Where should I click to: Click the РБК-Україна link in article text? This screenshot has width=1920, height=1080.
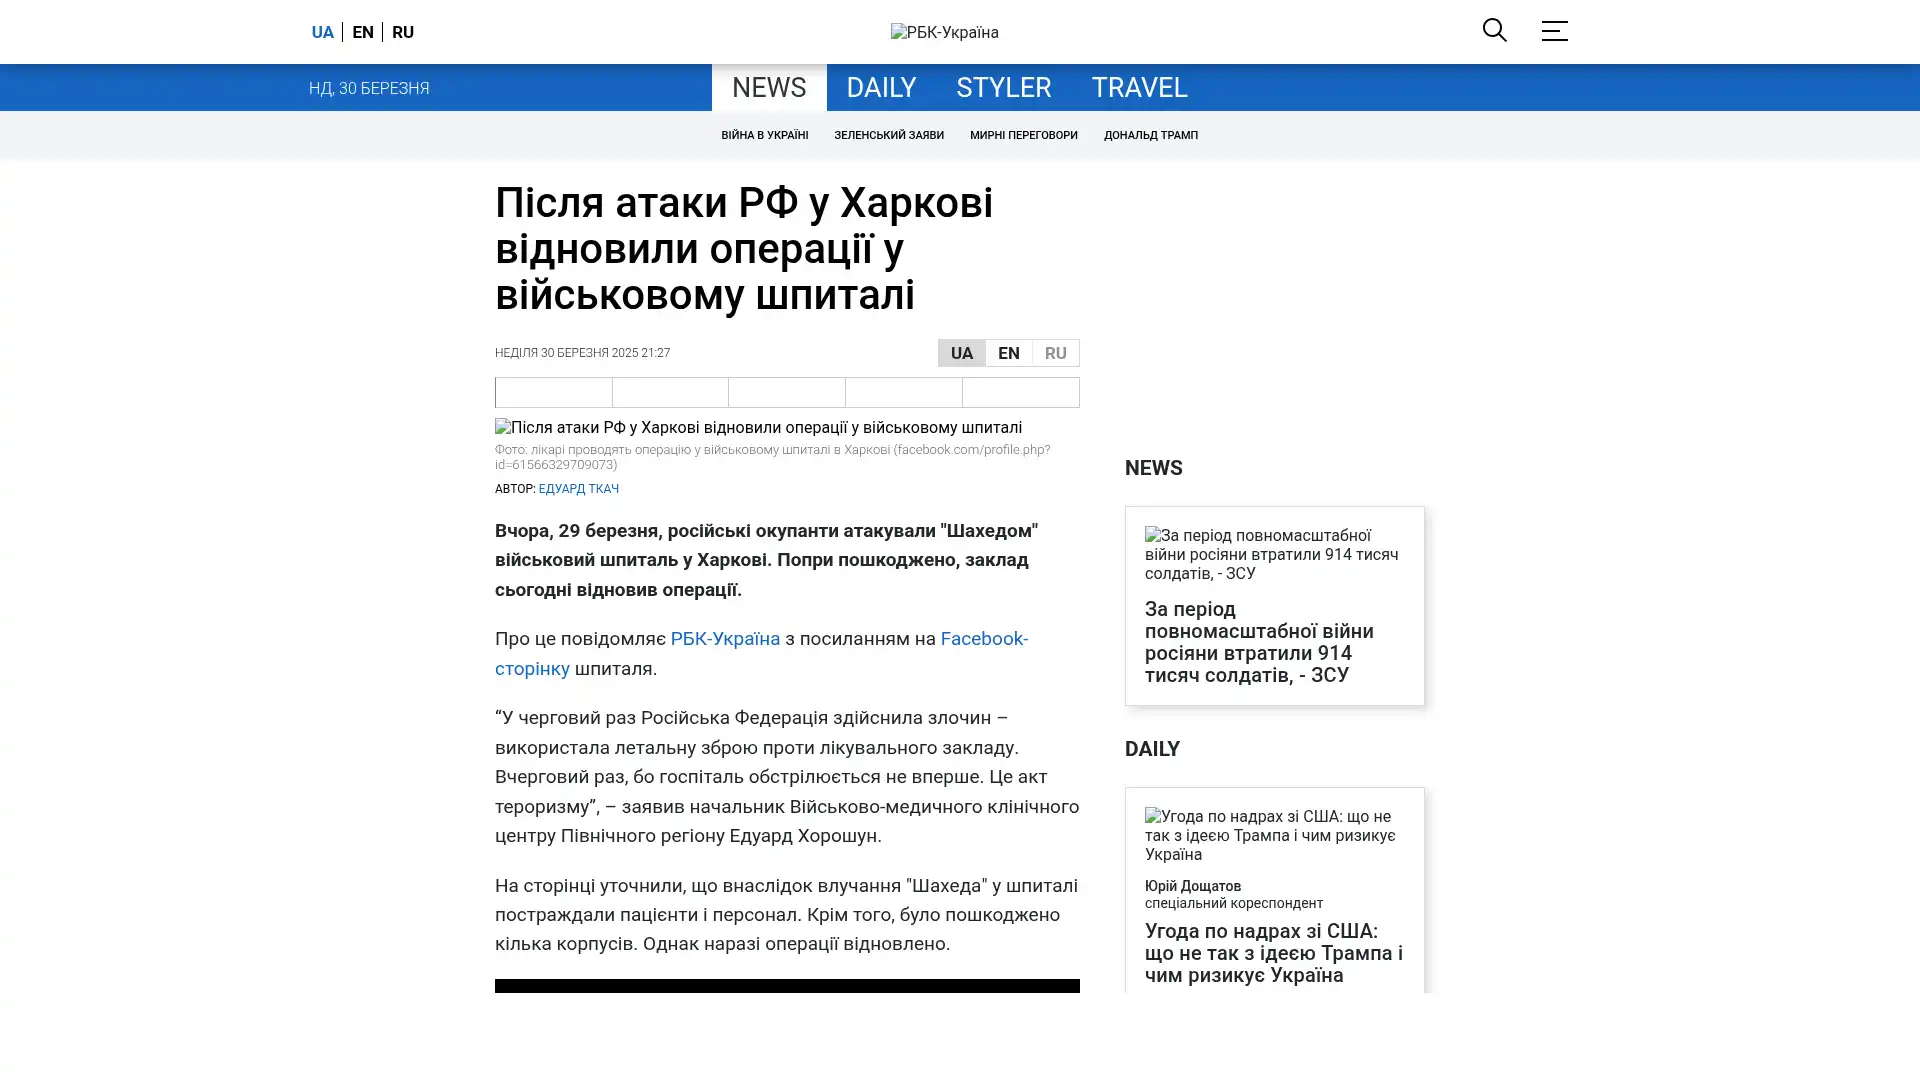click(724, 639)
